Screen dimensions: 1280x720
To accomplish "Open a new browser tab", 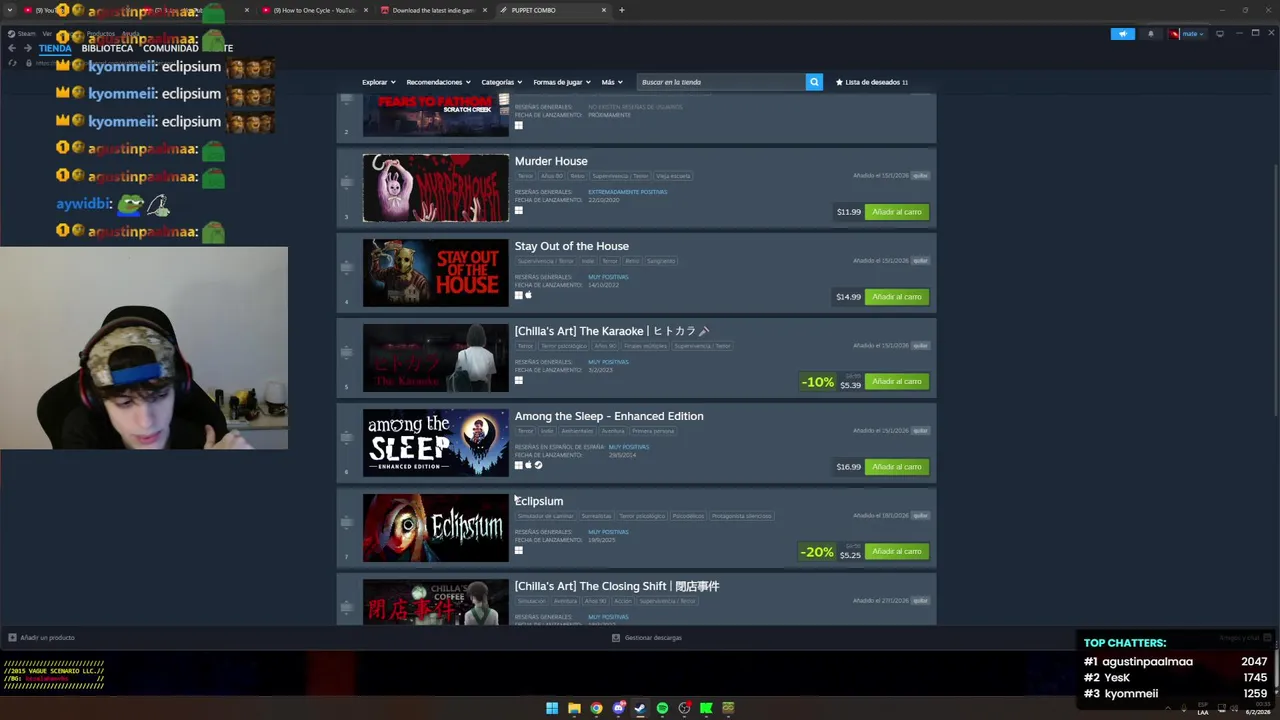I will click(x=622, y=10).
